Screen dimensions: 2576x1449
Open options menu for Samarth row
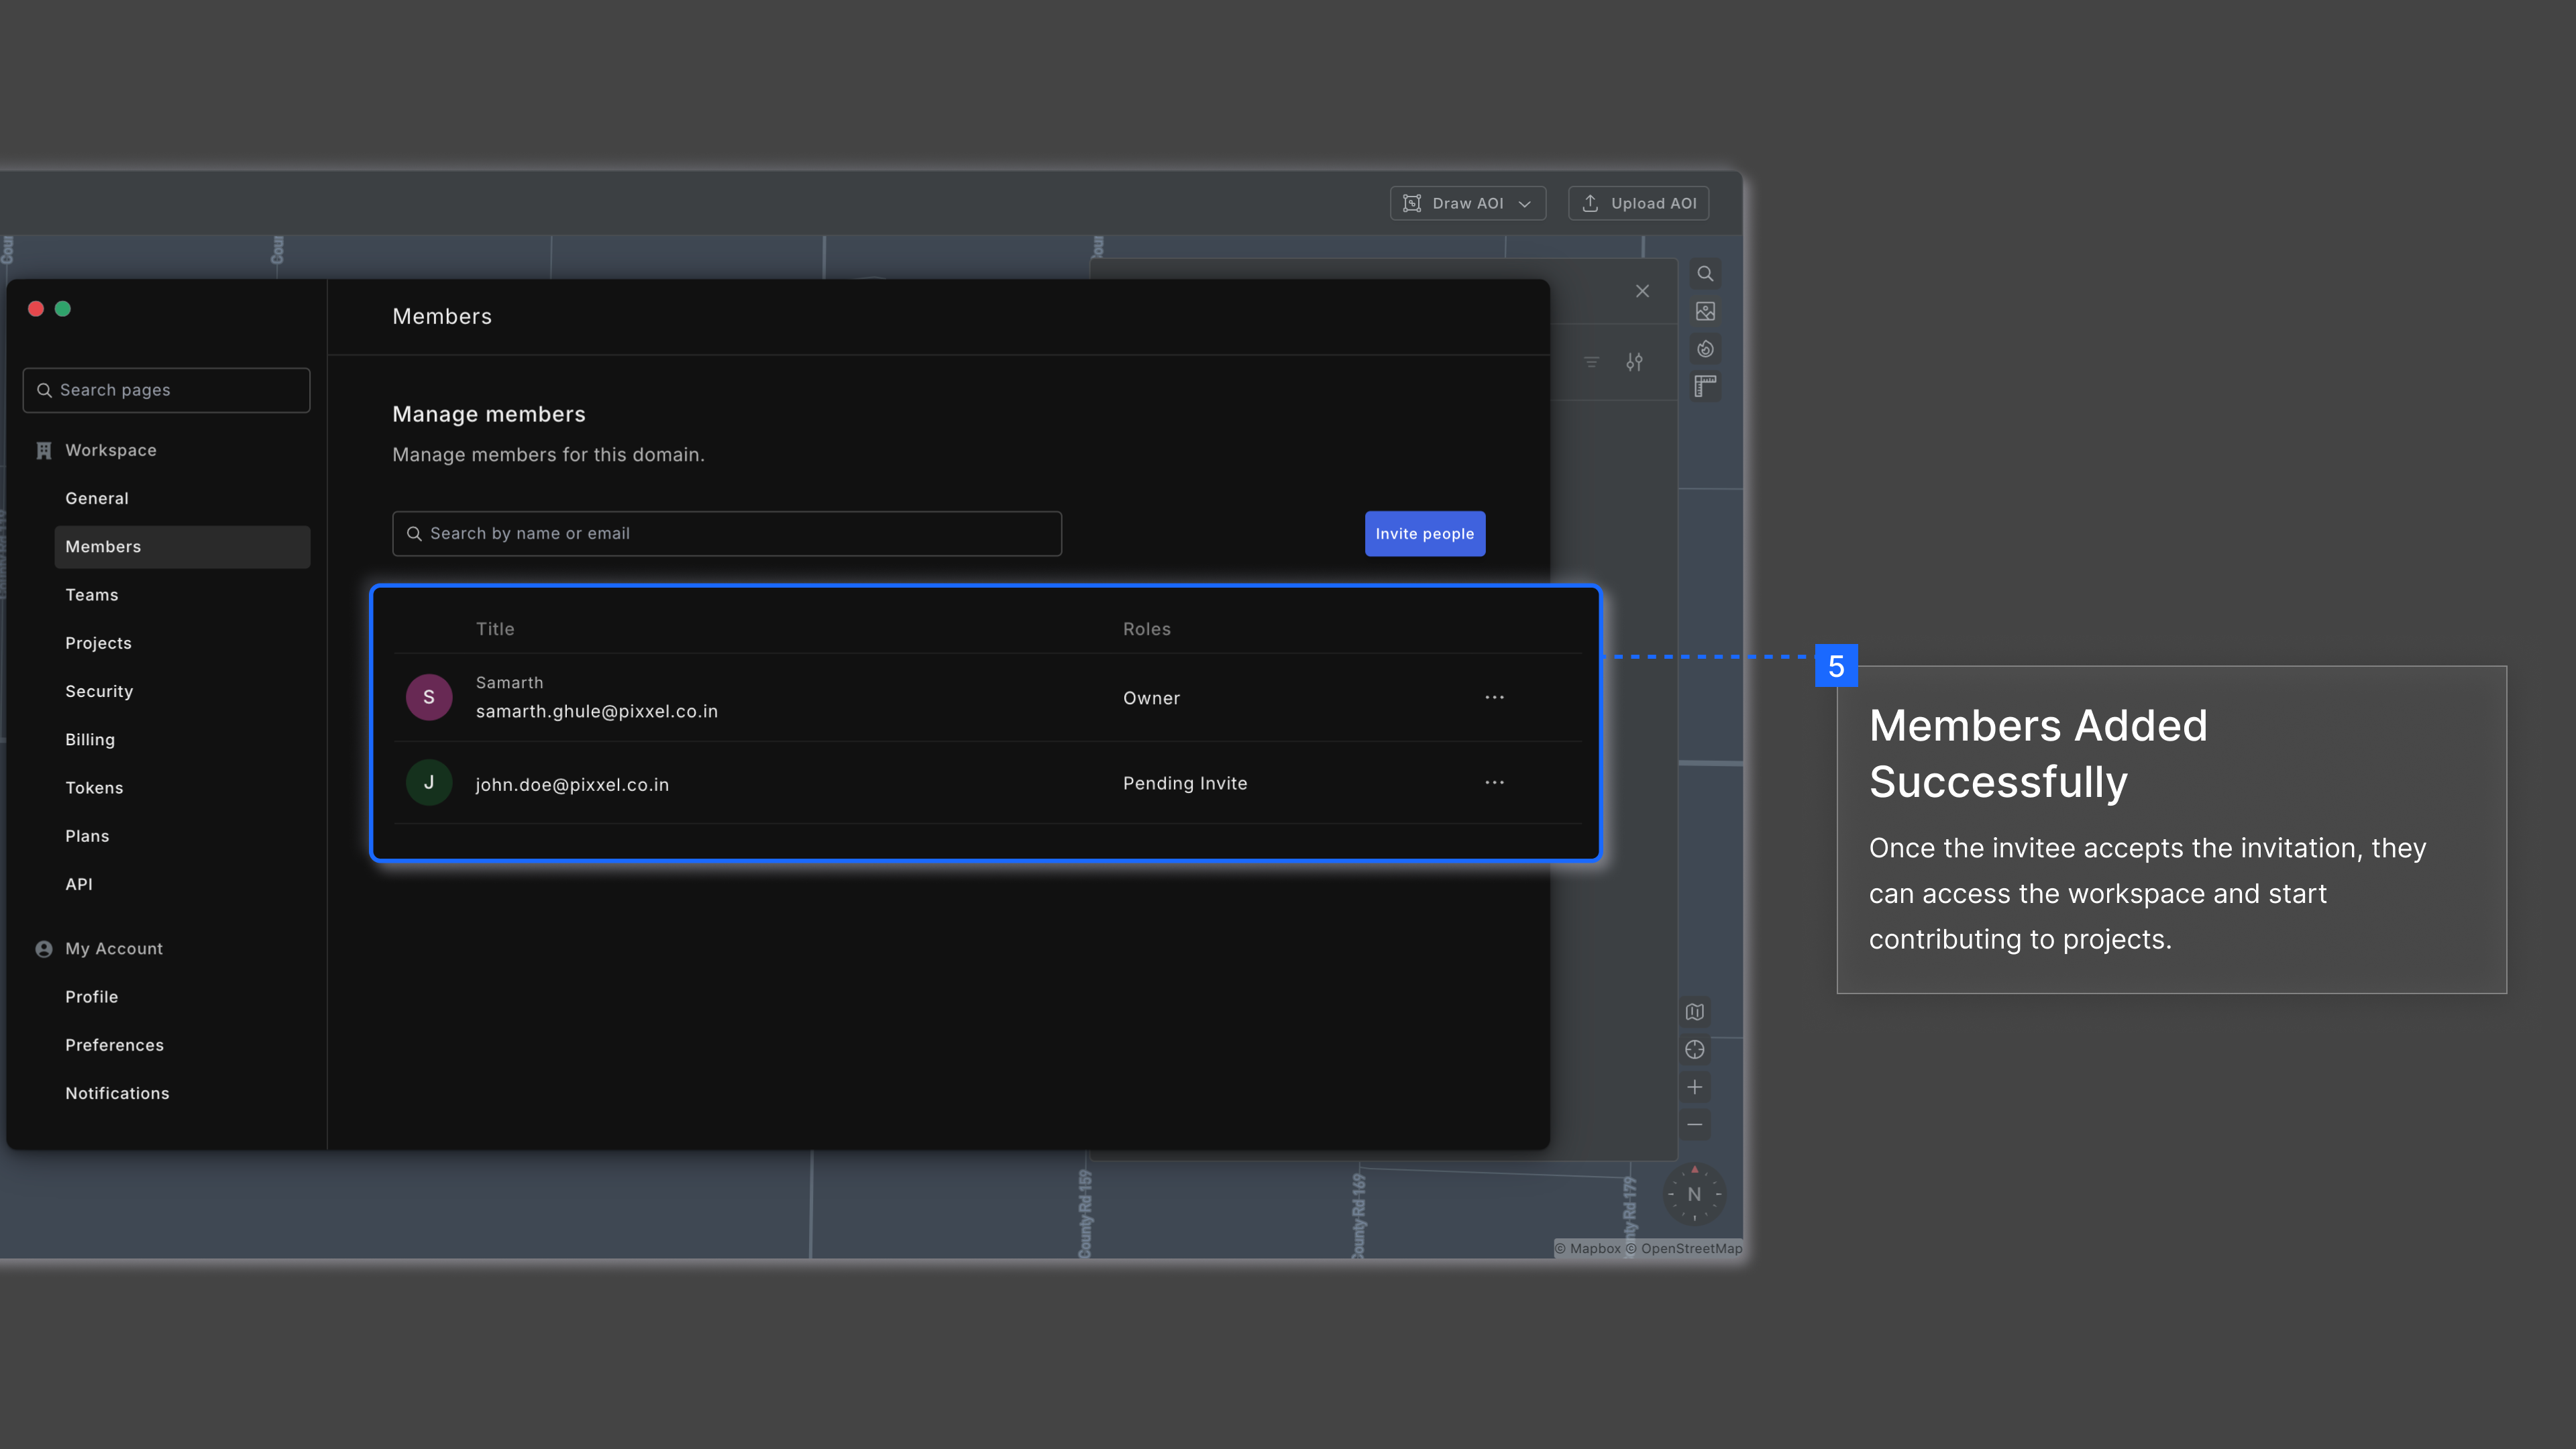(x=1494, y=697)
